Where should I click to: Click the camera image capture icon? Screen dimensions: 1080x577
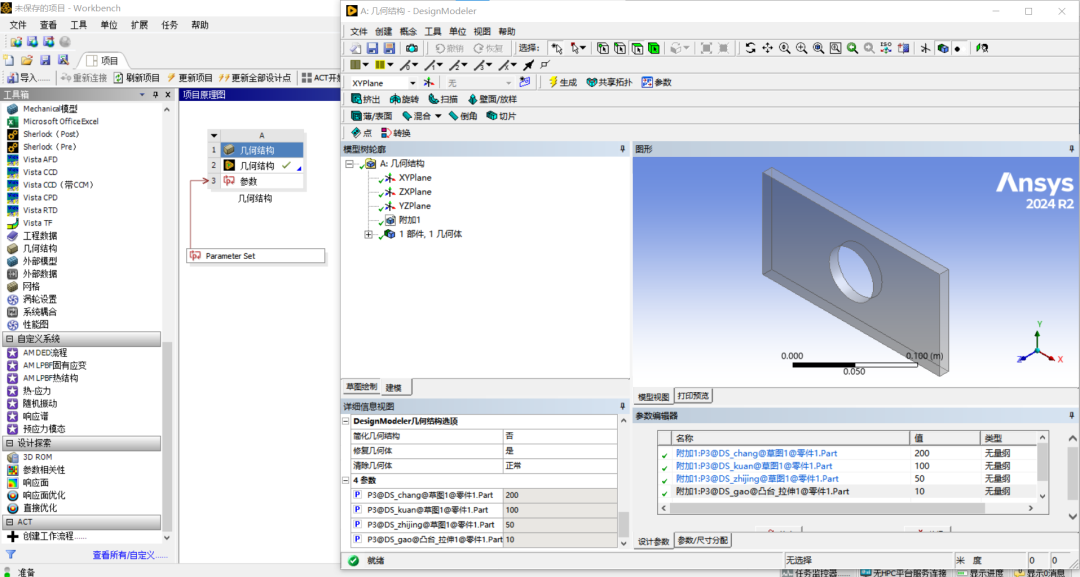(x=412, y=48)
